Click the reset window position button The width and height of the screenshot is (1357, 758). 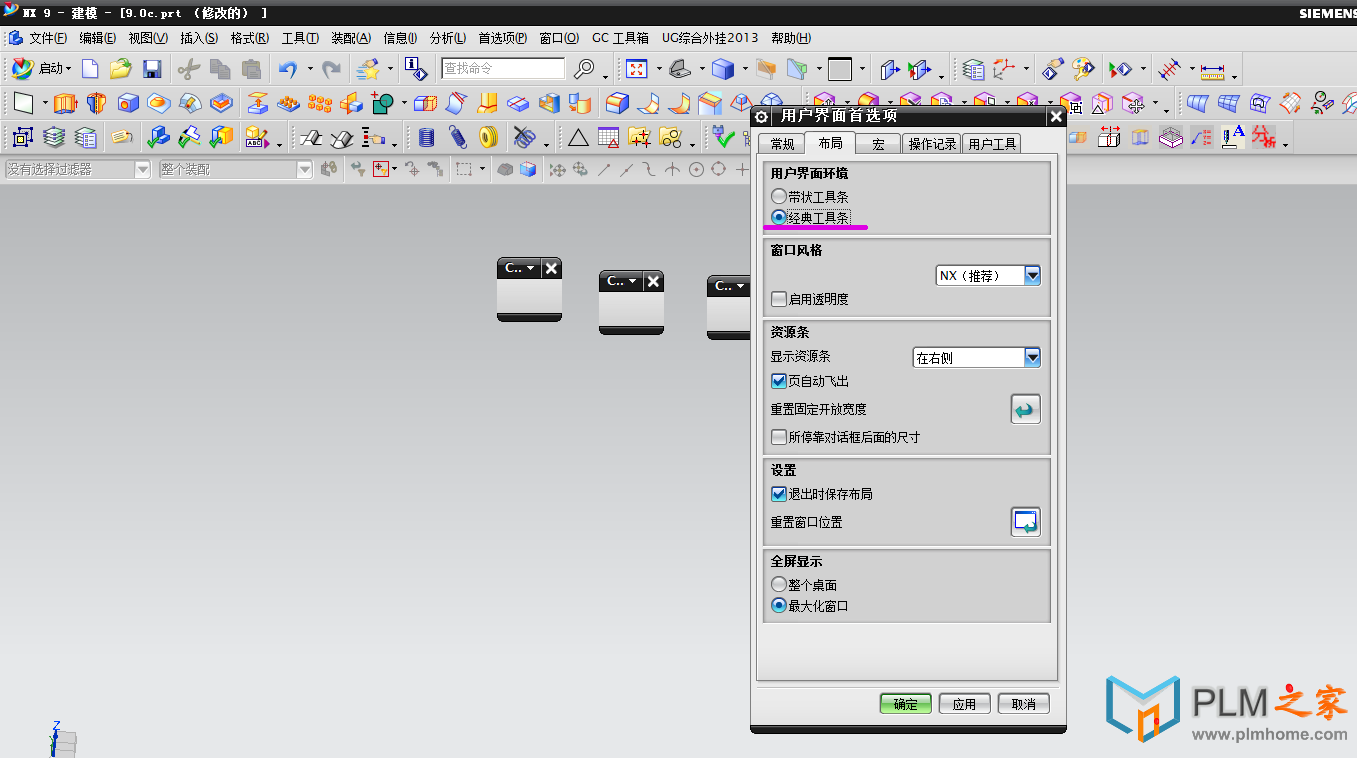click(1026, 522)
